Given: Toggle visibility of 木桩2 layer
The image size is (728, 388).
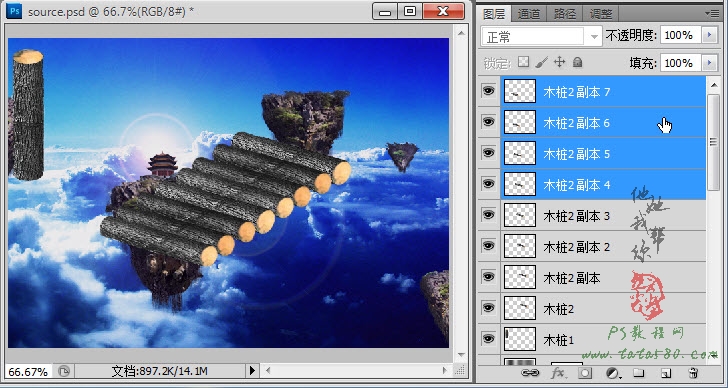Looking at the screenshot, I should [488, 308].
